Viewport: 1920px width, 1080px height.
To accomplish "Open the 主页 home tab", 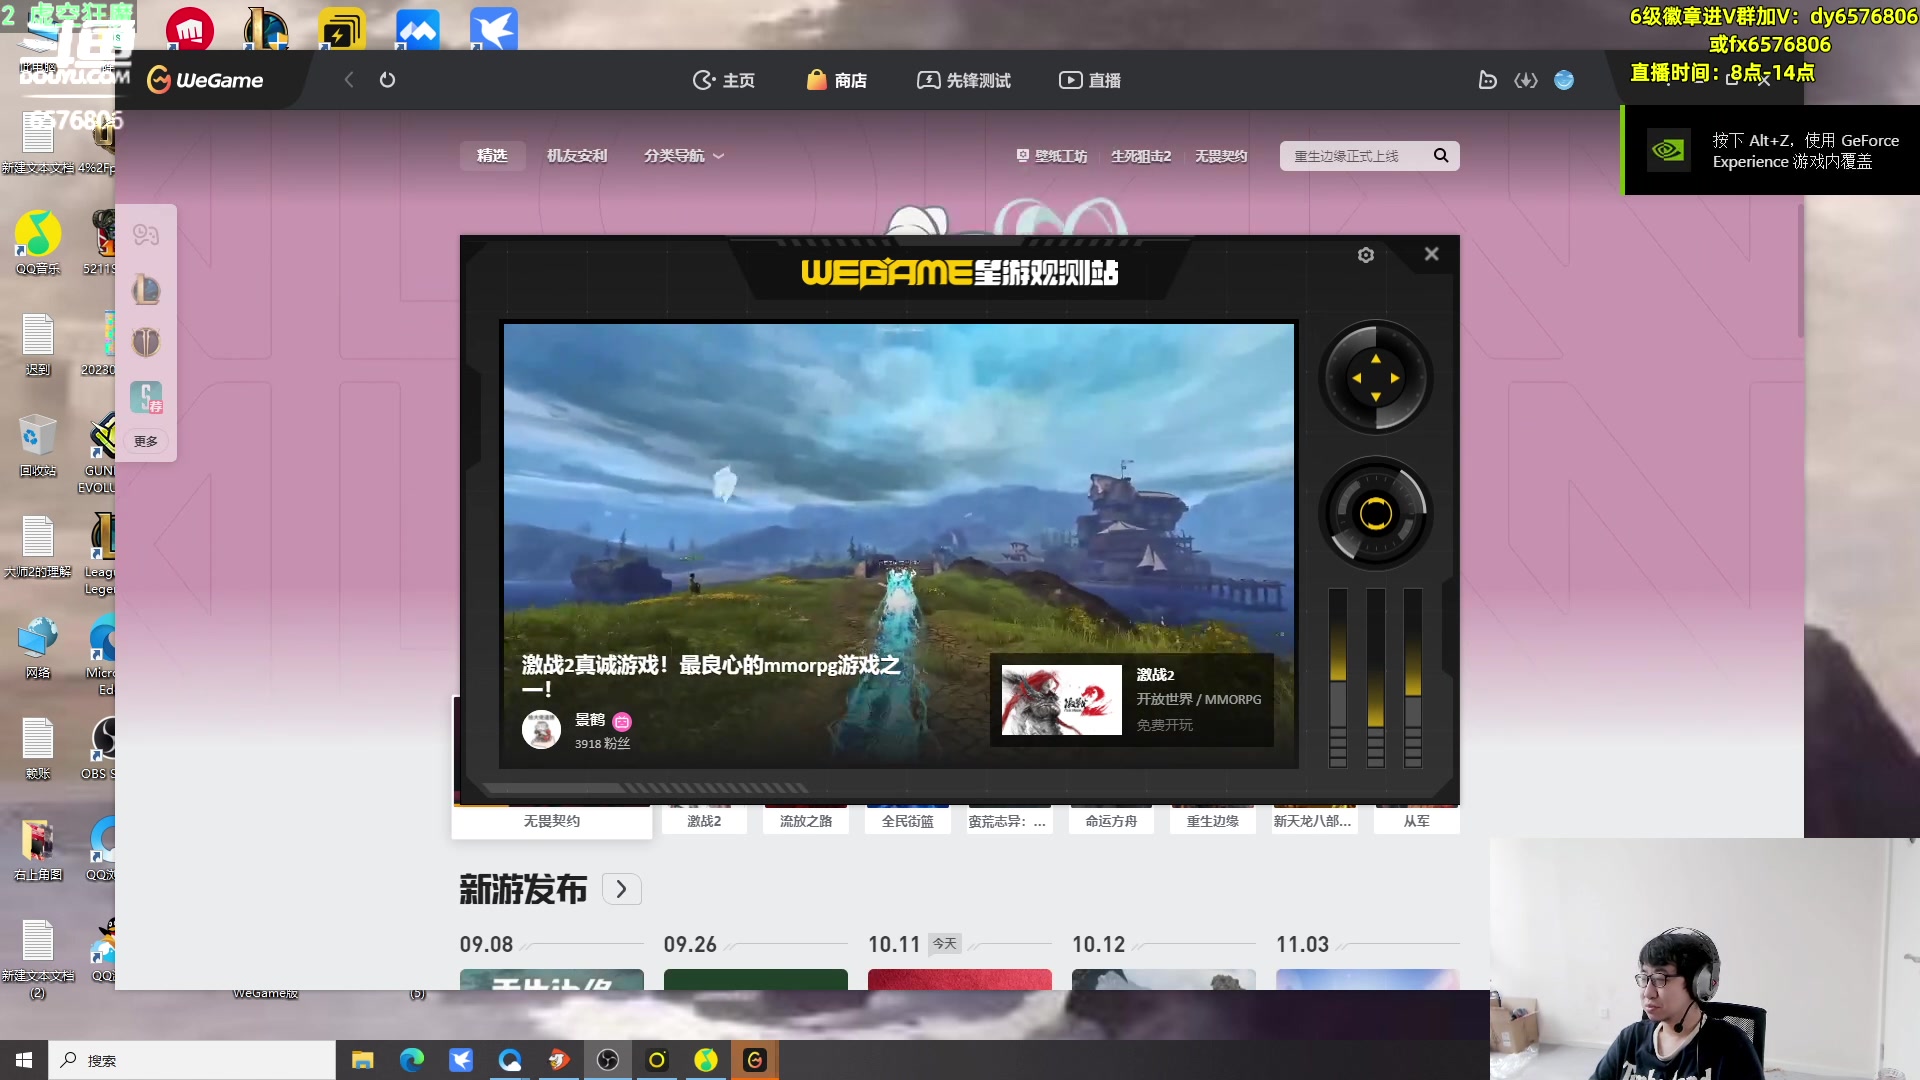I will point(724,80).
